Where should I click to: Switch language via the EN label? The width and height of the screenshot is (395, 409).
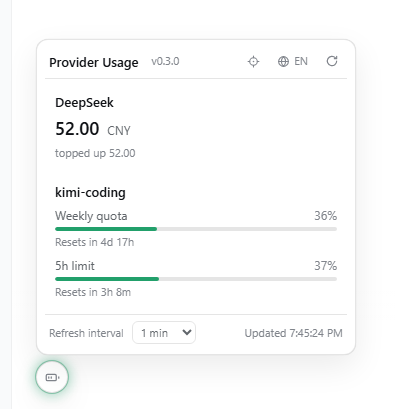[301, 62]
